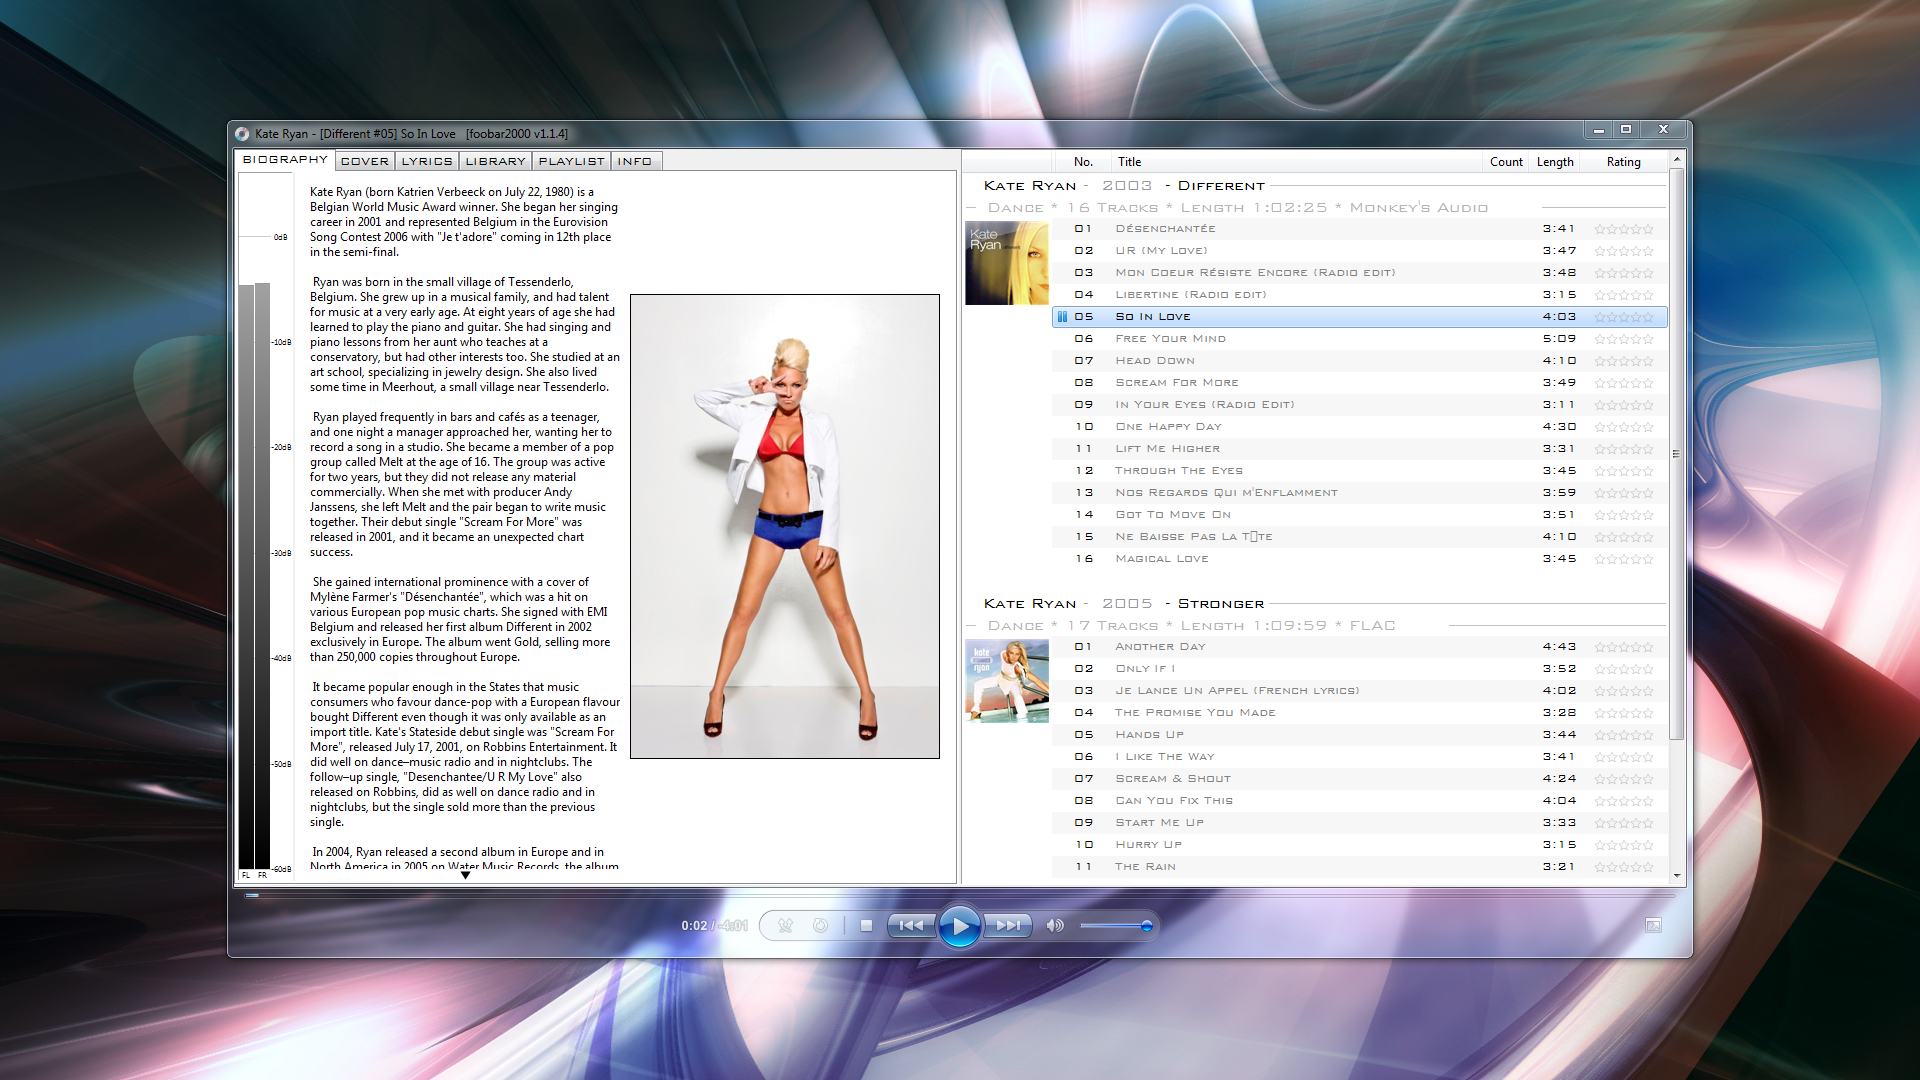Click the playlist scrollbar down arrow
Screen dimensions: 1920x1080
1677,876
